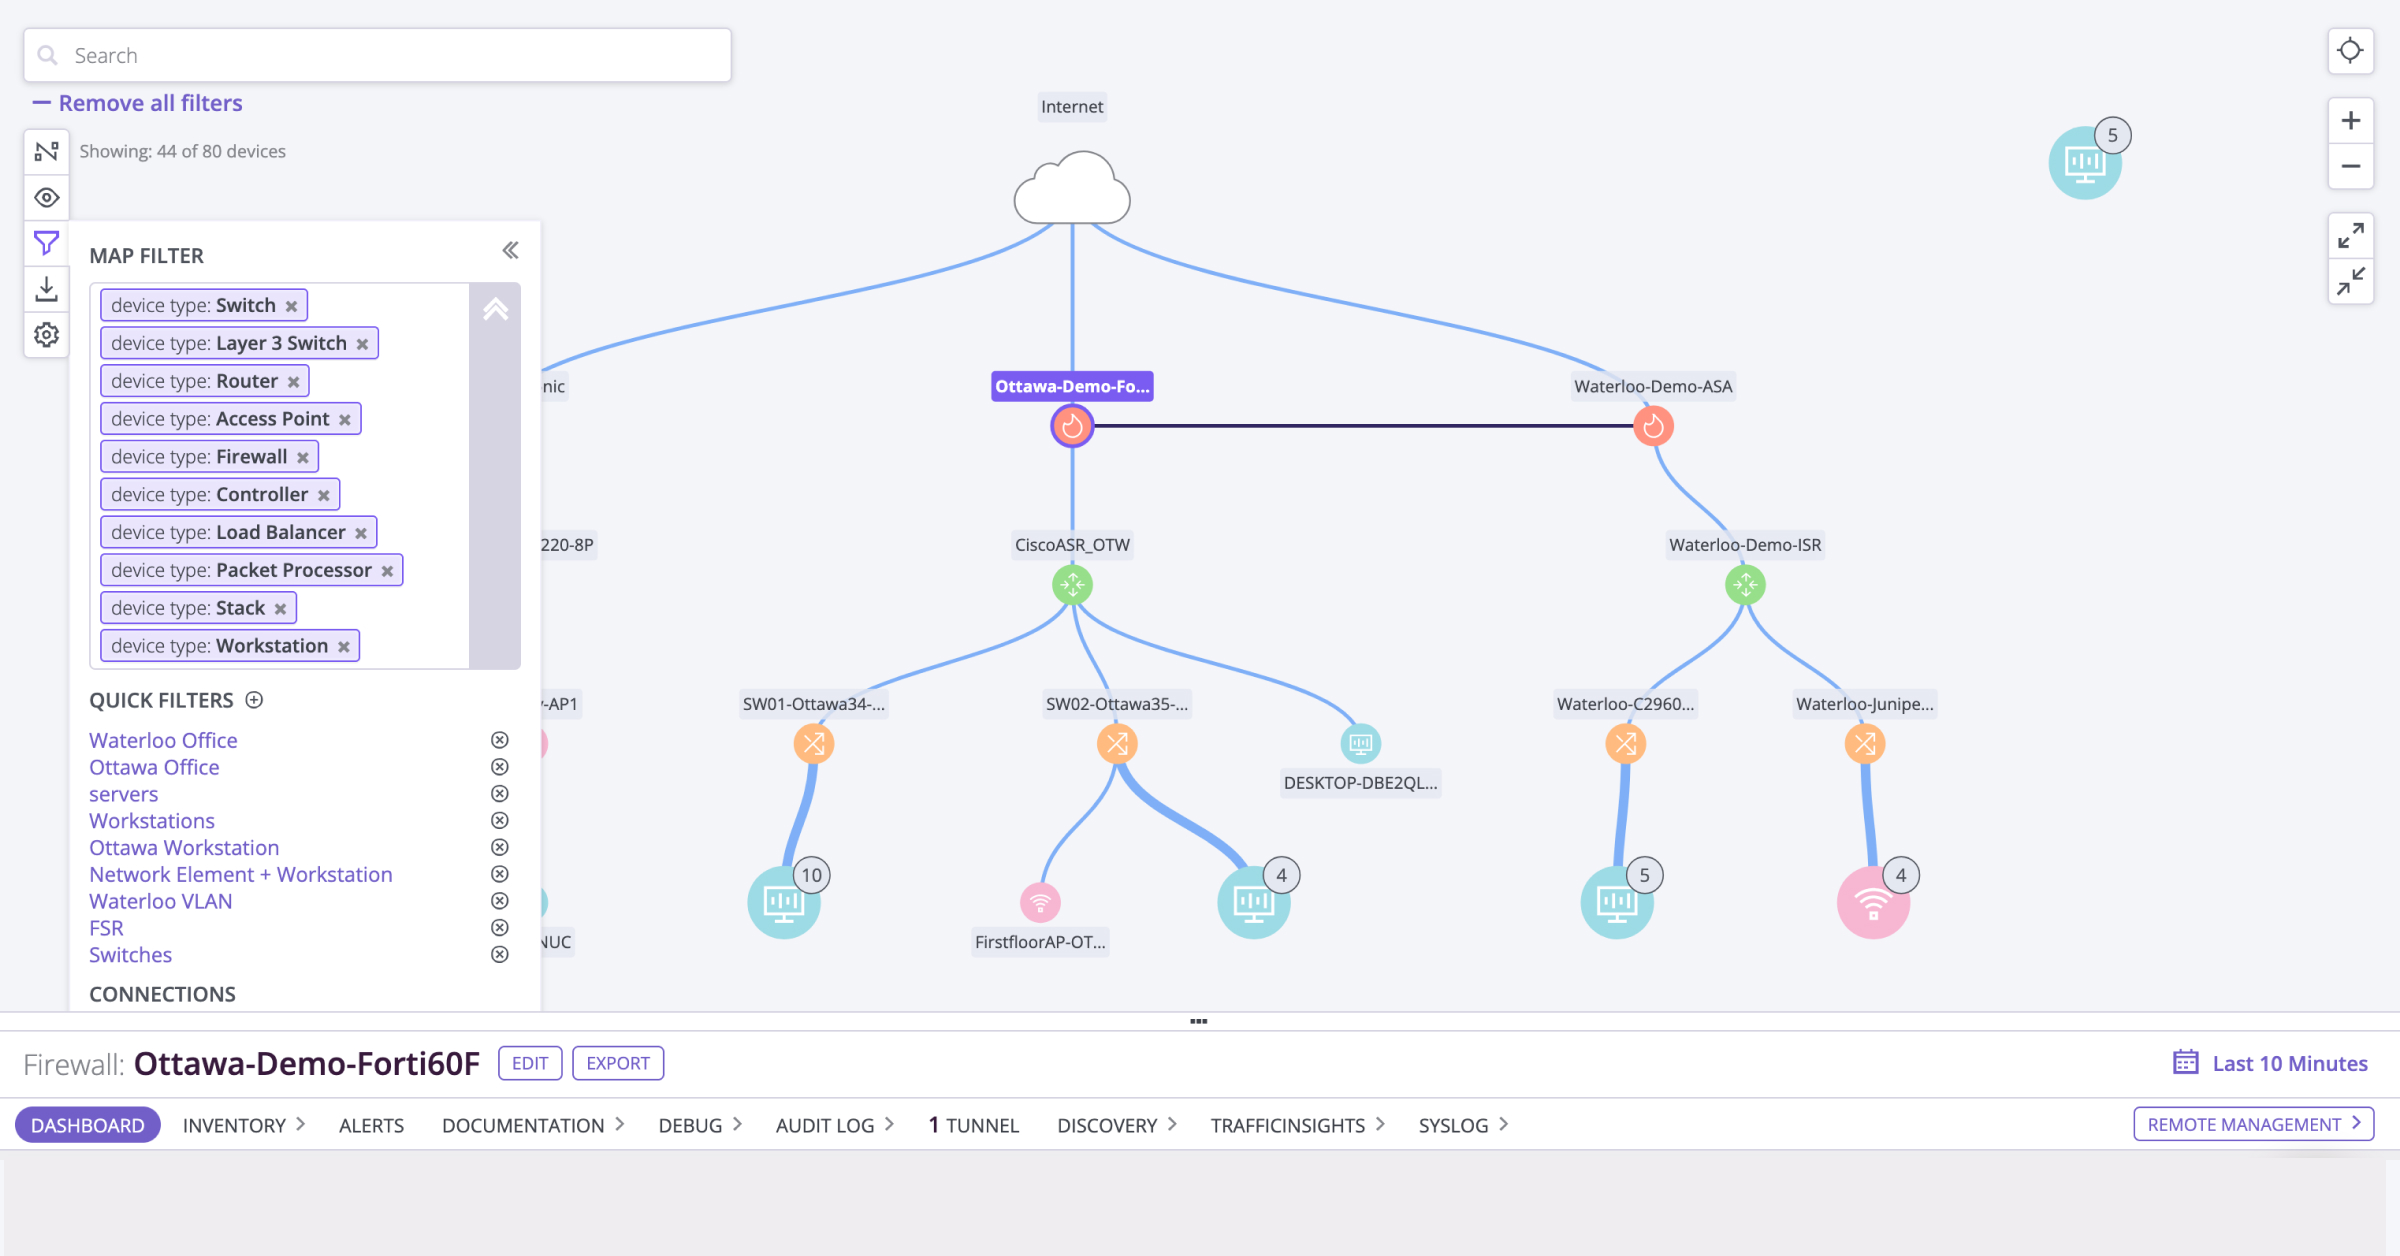Select the Internet cloud node

click(1072, 188)
